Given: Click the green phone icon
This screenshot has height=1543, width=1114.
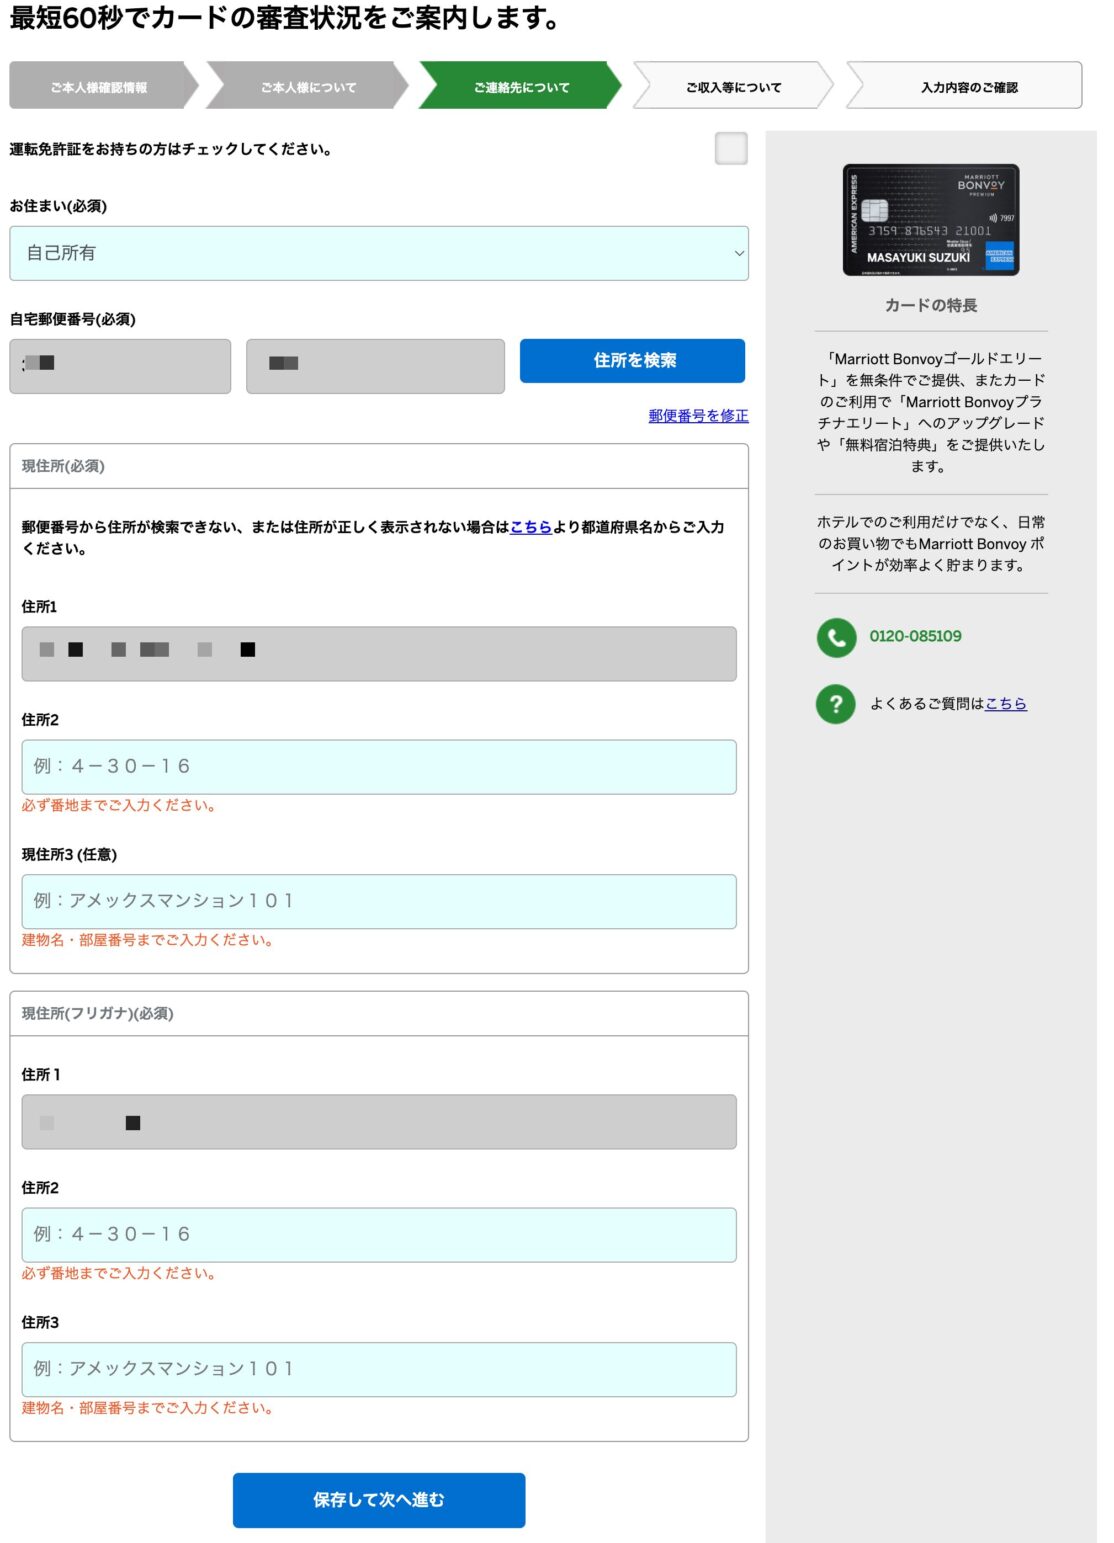Looking at the screenshot, I should point(836,637).
